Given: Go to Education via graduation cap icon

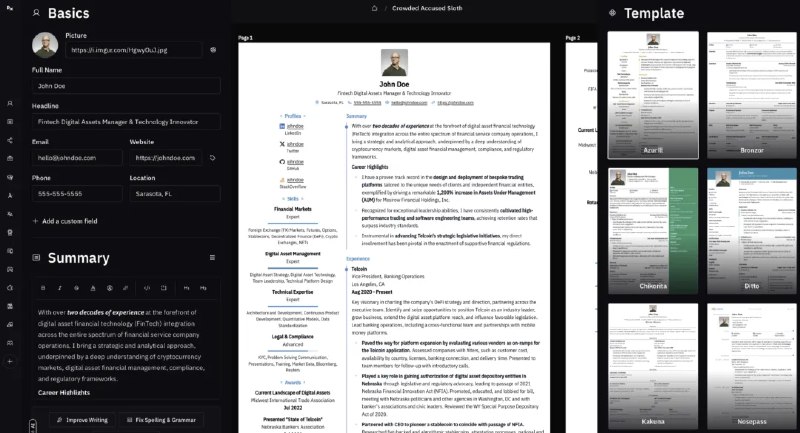Looking at the screenshot, I should pyautogui.click(x=10, y=177).
